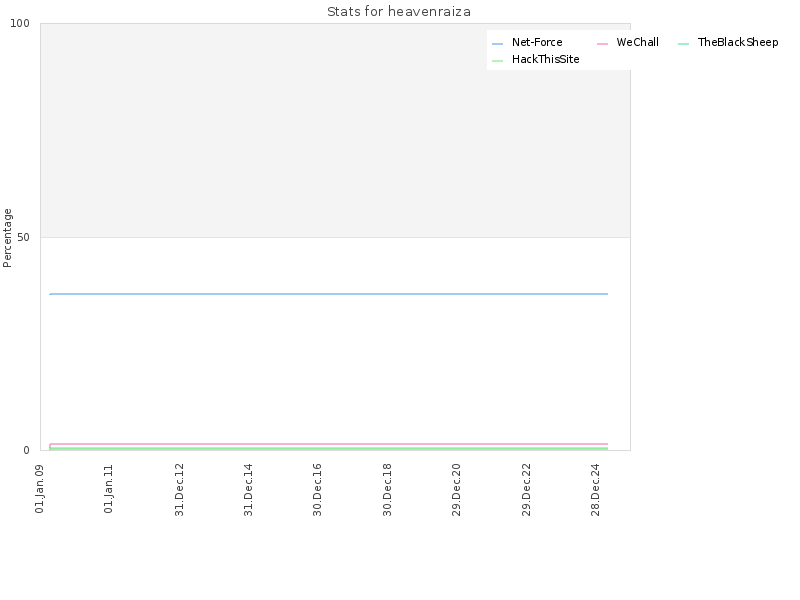Click the chart title Stats for heavenraiza
This screenshot has height=600, width=800.
tap(398, 11)
